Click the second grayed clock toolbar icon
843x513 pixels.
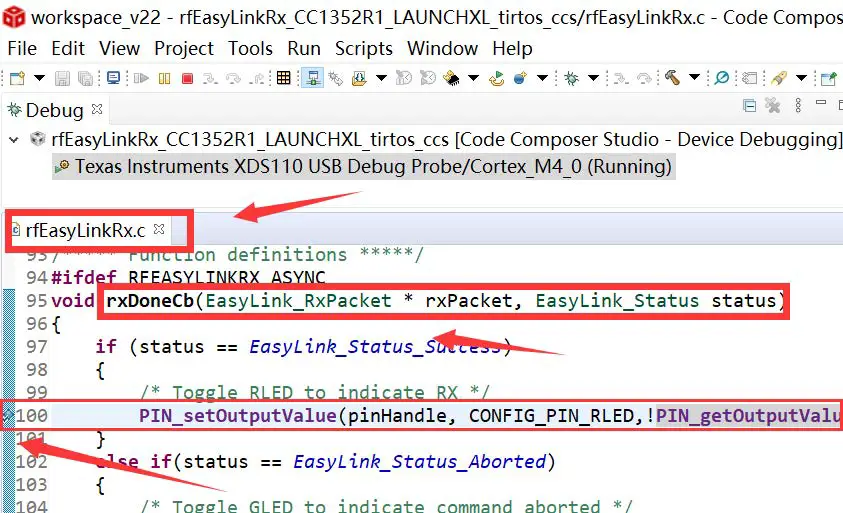[428, 79]
